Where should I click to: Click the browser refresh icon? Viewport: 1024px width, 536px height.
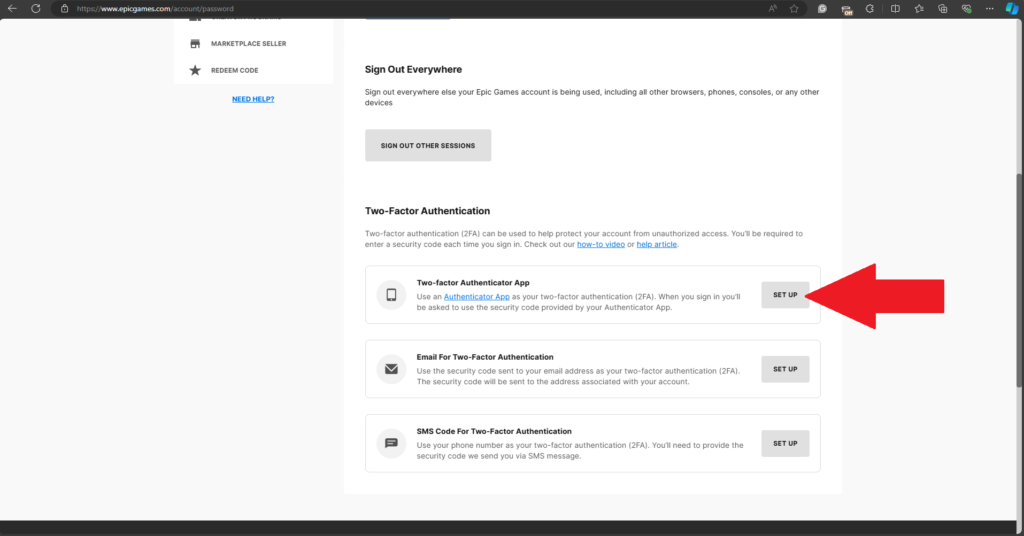[36, 8]
